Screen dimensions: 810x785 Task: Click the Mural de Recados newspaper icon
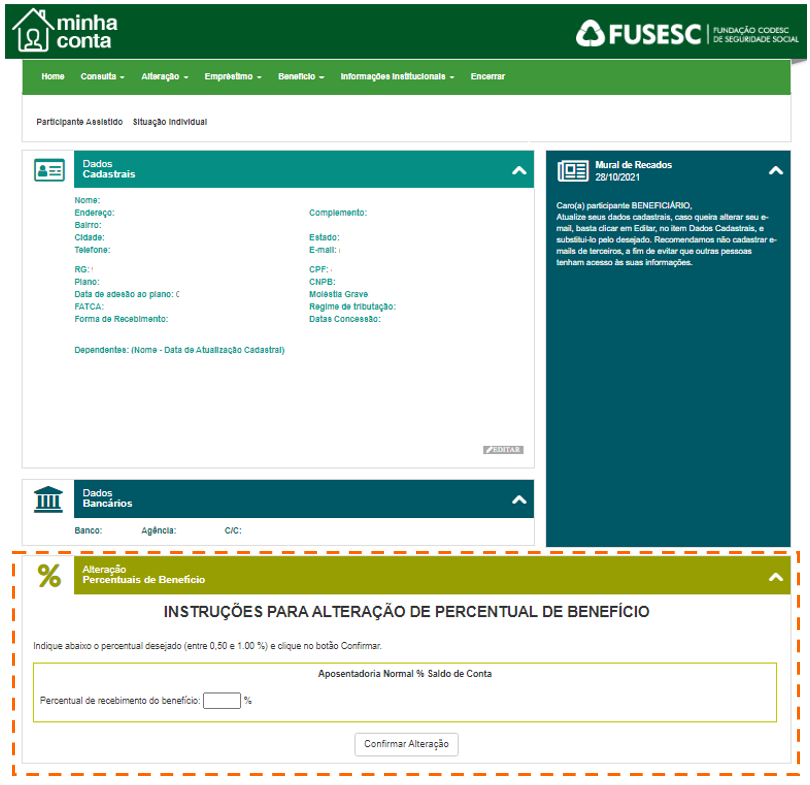(573, 170)
